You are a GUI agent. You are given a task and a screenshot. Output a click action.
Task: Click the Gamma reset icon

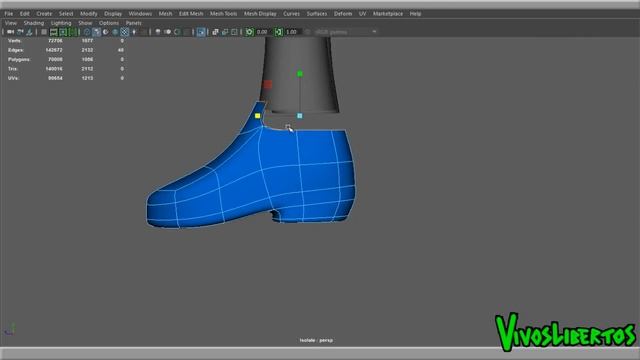279,32
